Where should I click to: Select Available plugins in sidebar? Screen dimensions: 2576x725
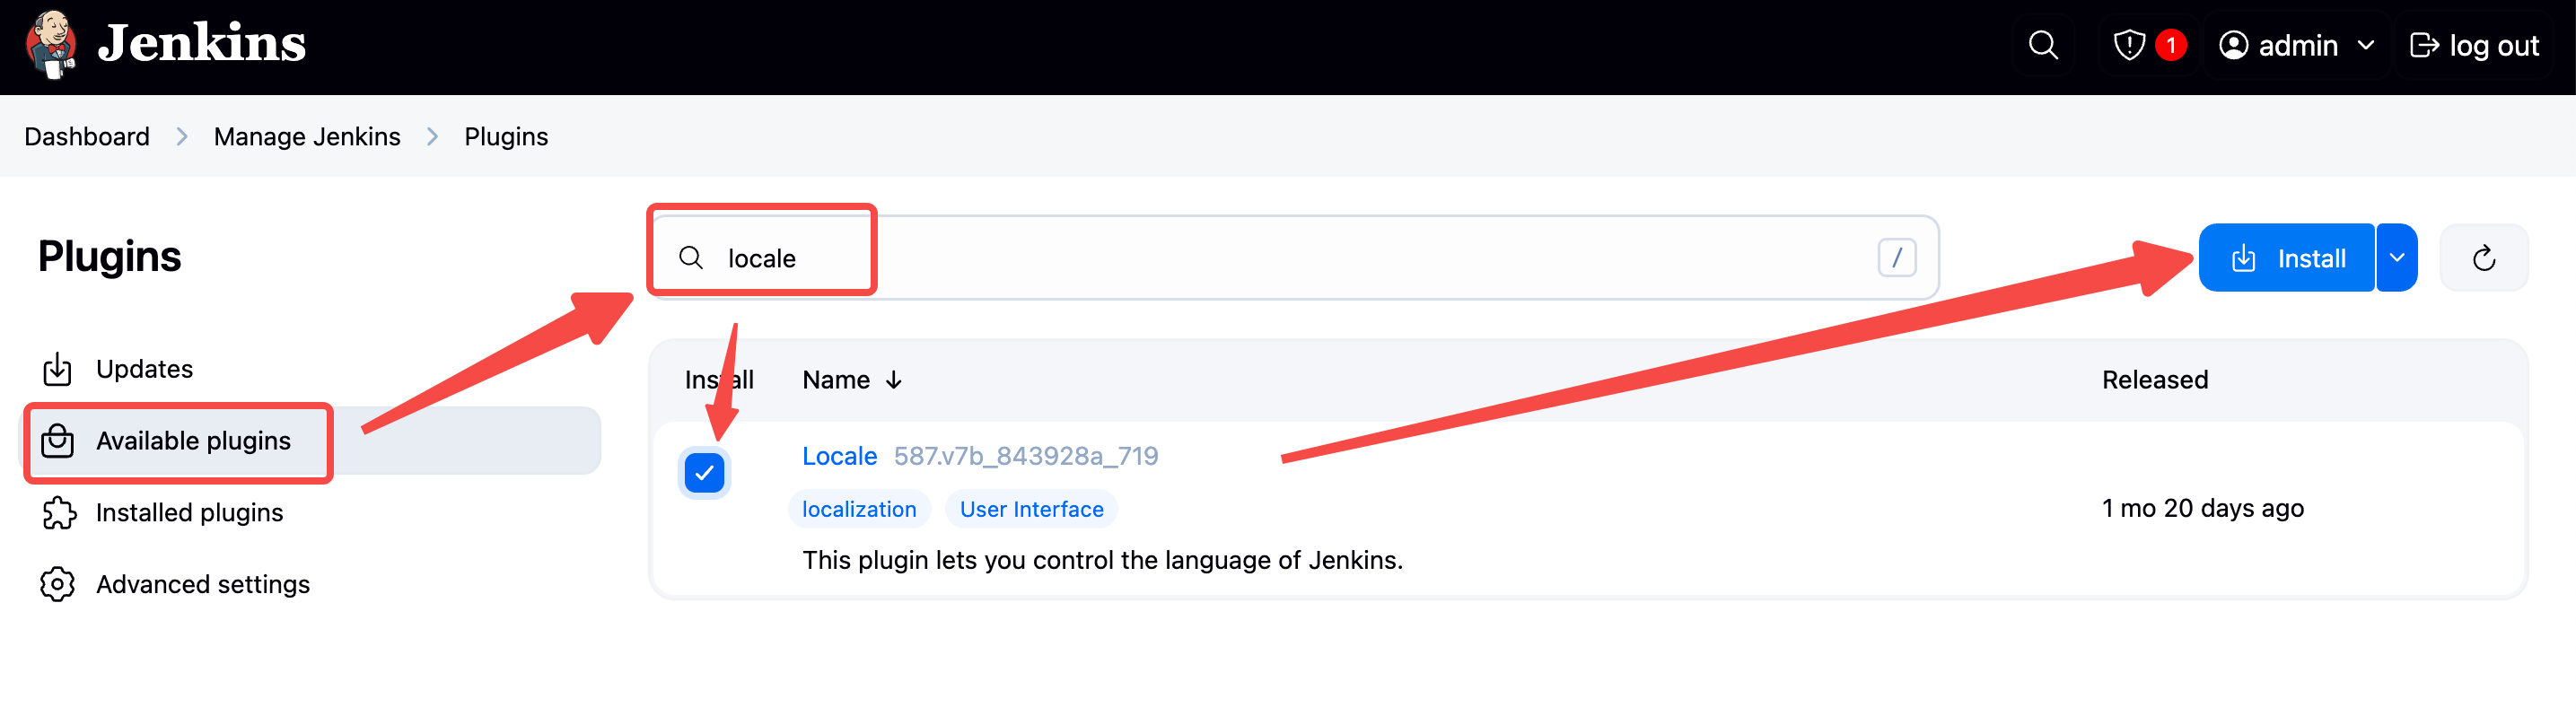coord(311,441)
